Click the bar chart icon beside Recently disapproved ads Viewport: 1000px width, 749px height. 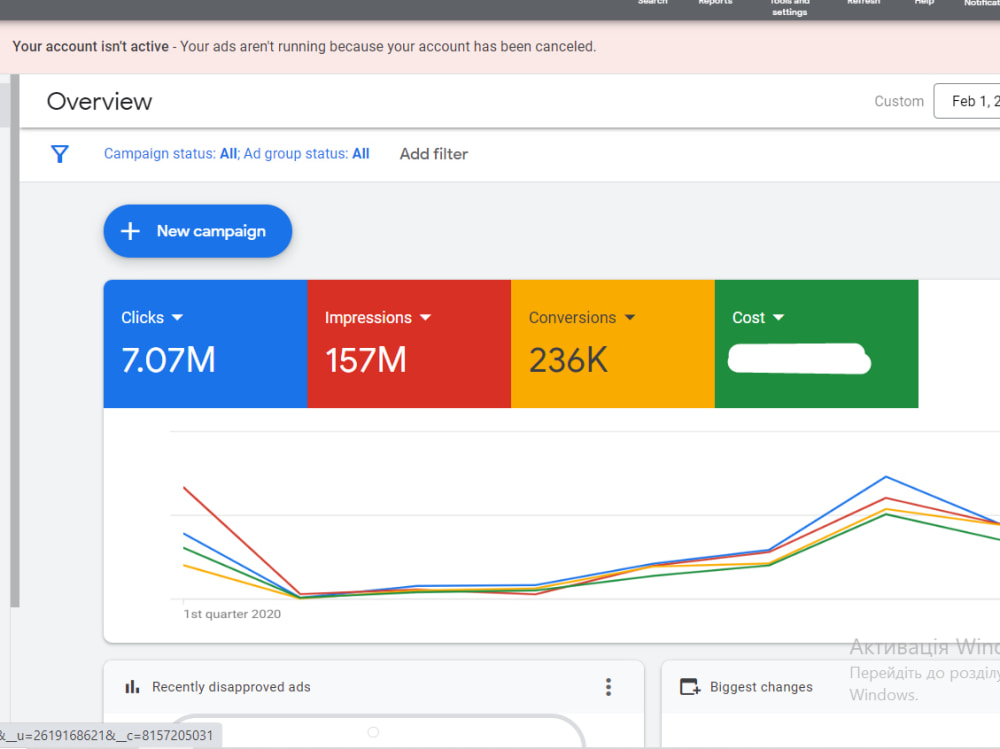[132, 687]
